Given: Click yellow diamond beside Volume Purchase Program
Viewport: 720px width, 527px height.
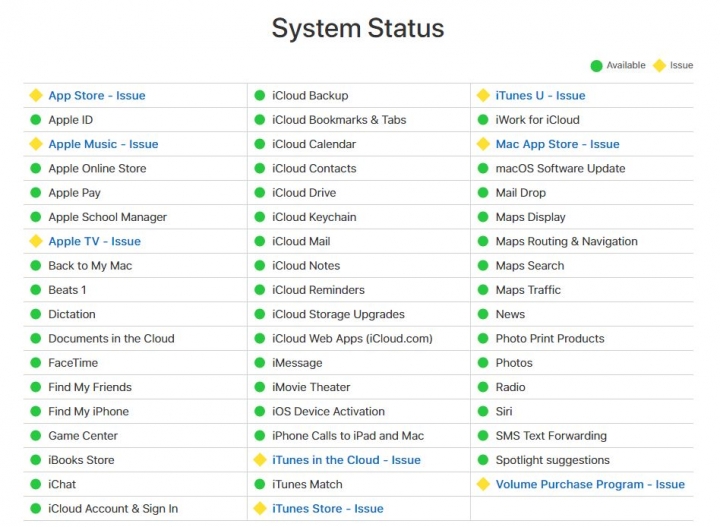Looking at the screenshot, I should pyautogui.click(x=483, y=484).
